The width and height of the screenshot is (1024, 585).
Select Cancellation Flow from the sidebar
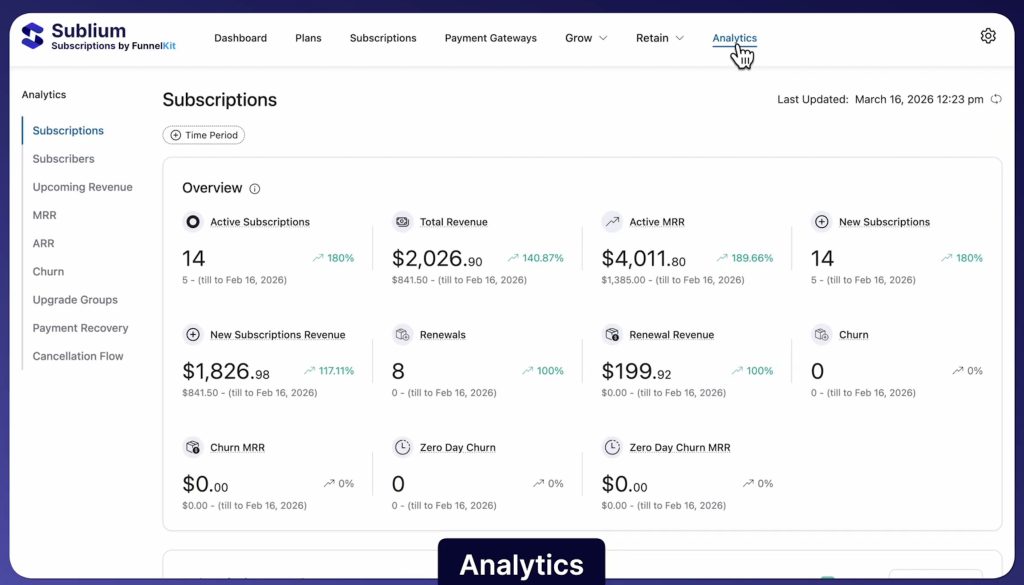[78, 355]
